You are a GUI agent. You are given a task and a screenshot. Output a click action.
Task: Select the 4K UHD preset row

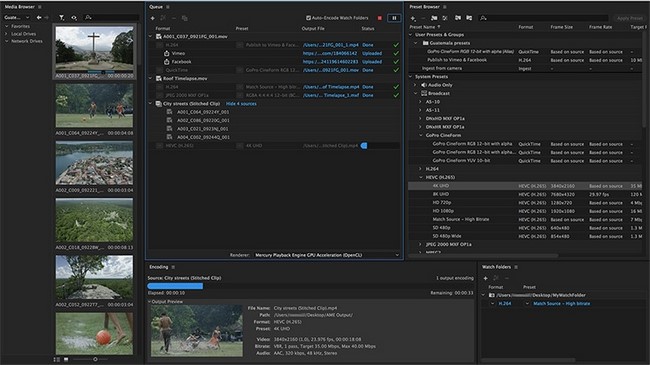point(526,186)
